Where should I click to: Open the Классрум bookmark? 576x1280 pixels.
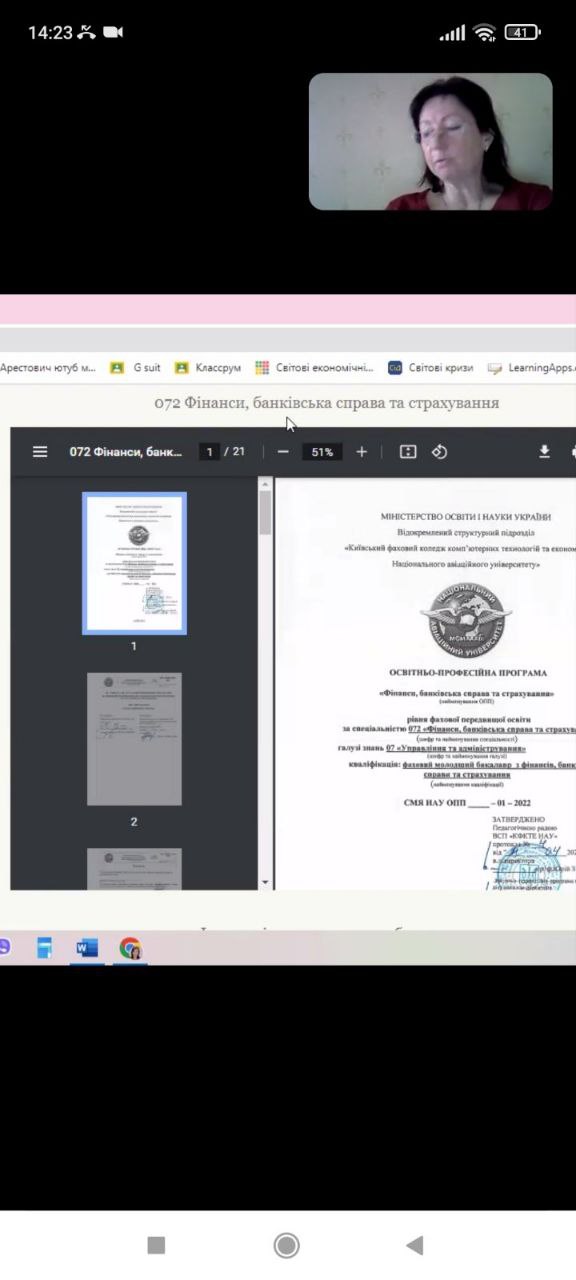(208, 367)
